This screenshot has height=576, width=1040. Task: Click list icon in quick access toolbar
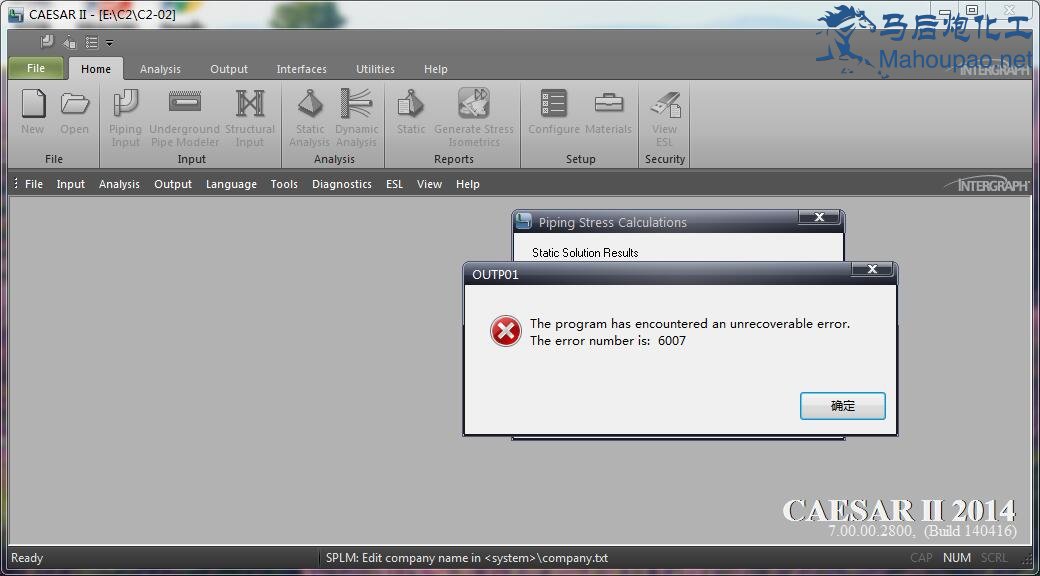(92, 42)
